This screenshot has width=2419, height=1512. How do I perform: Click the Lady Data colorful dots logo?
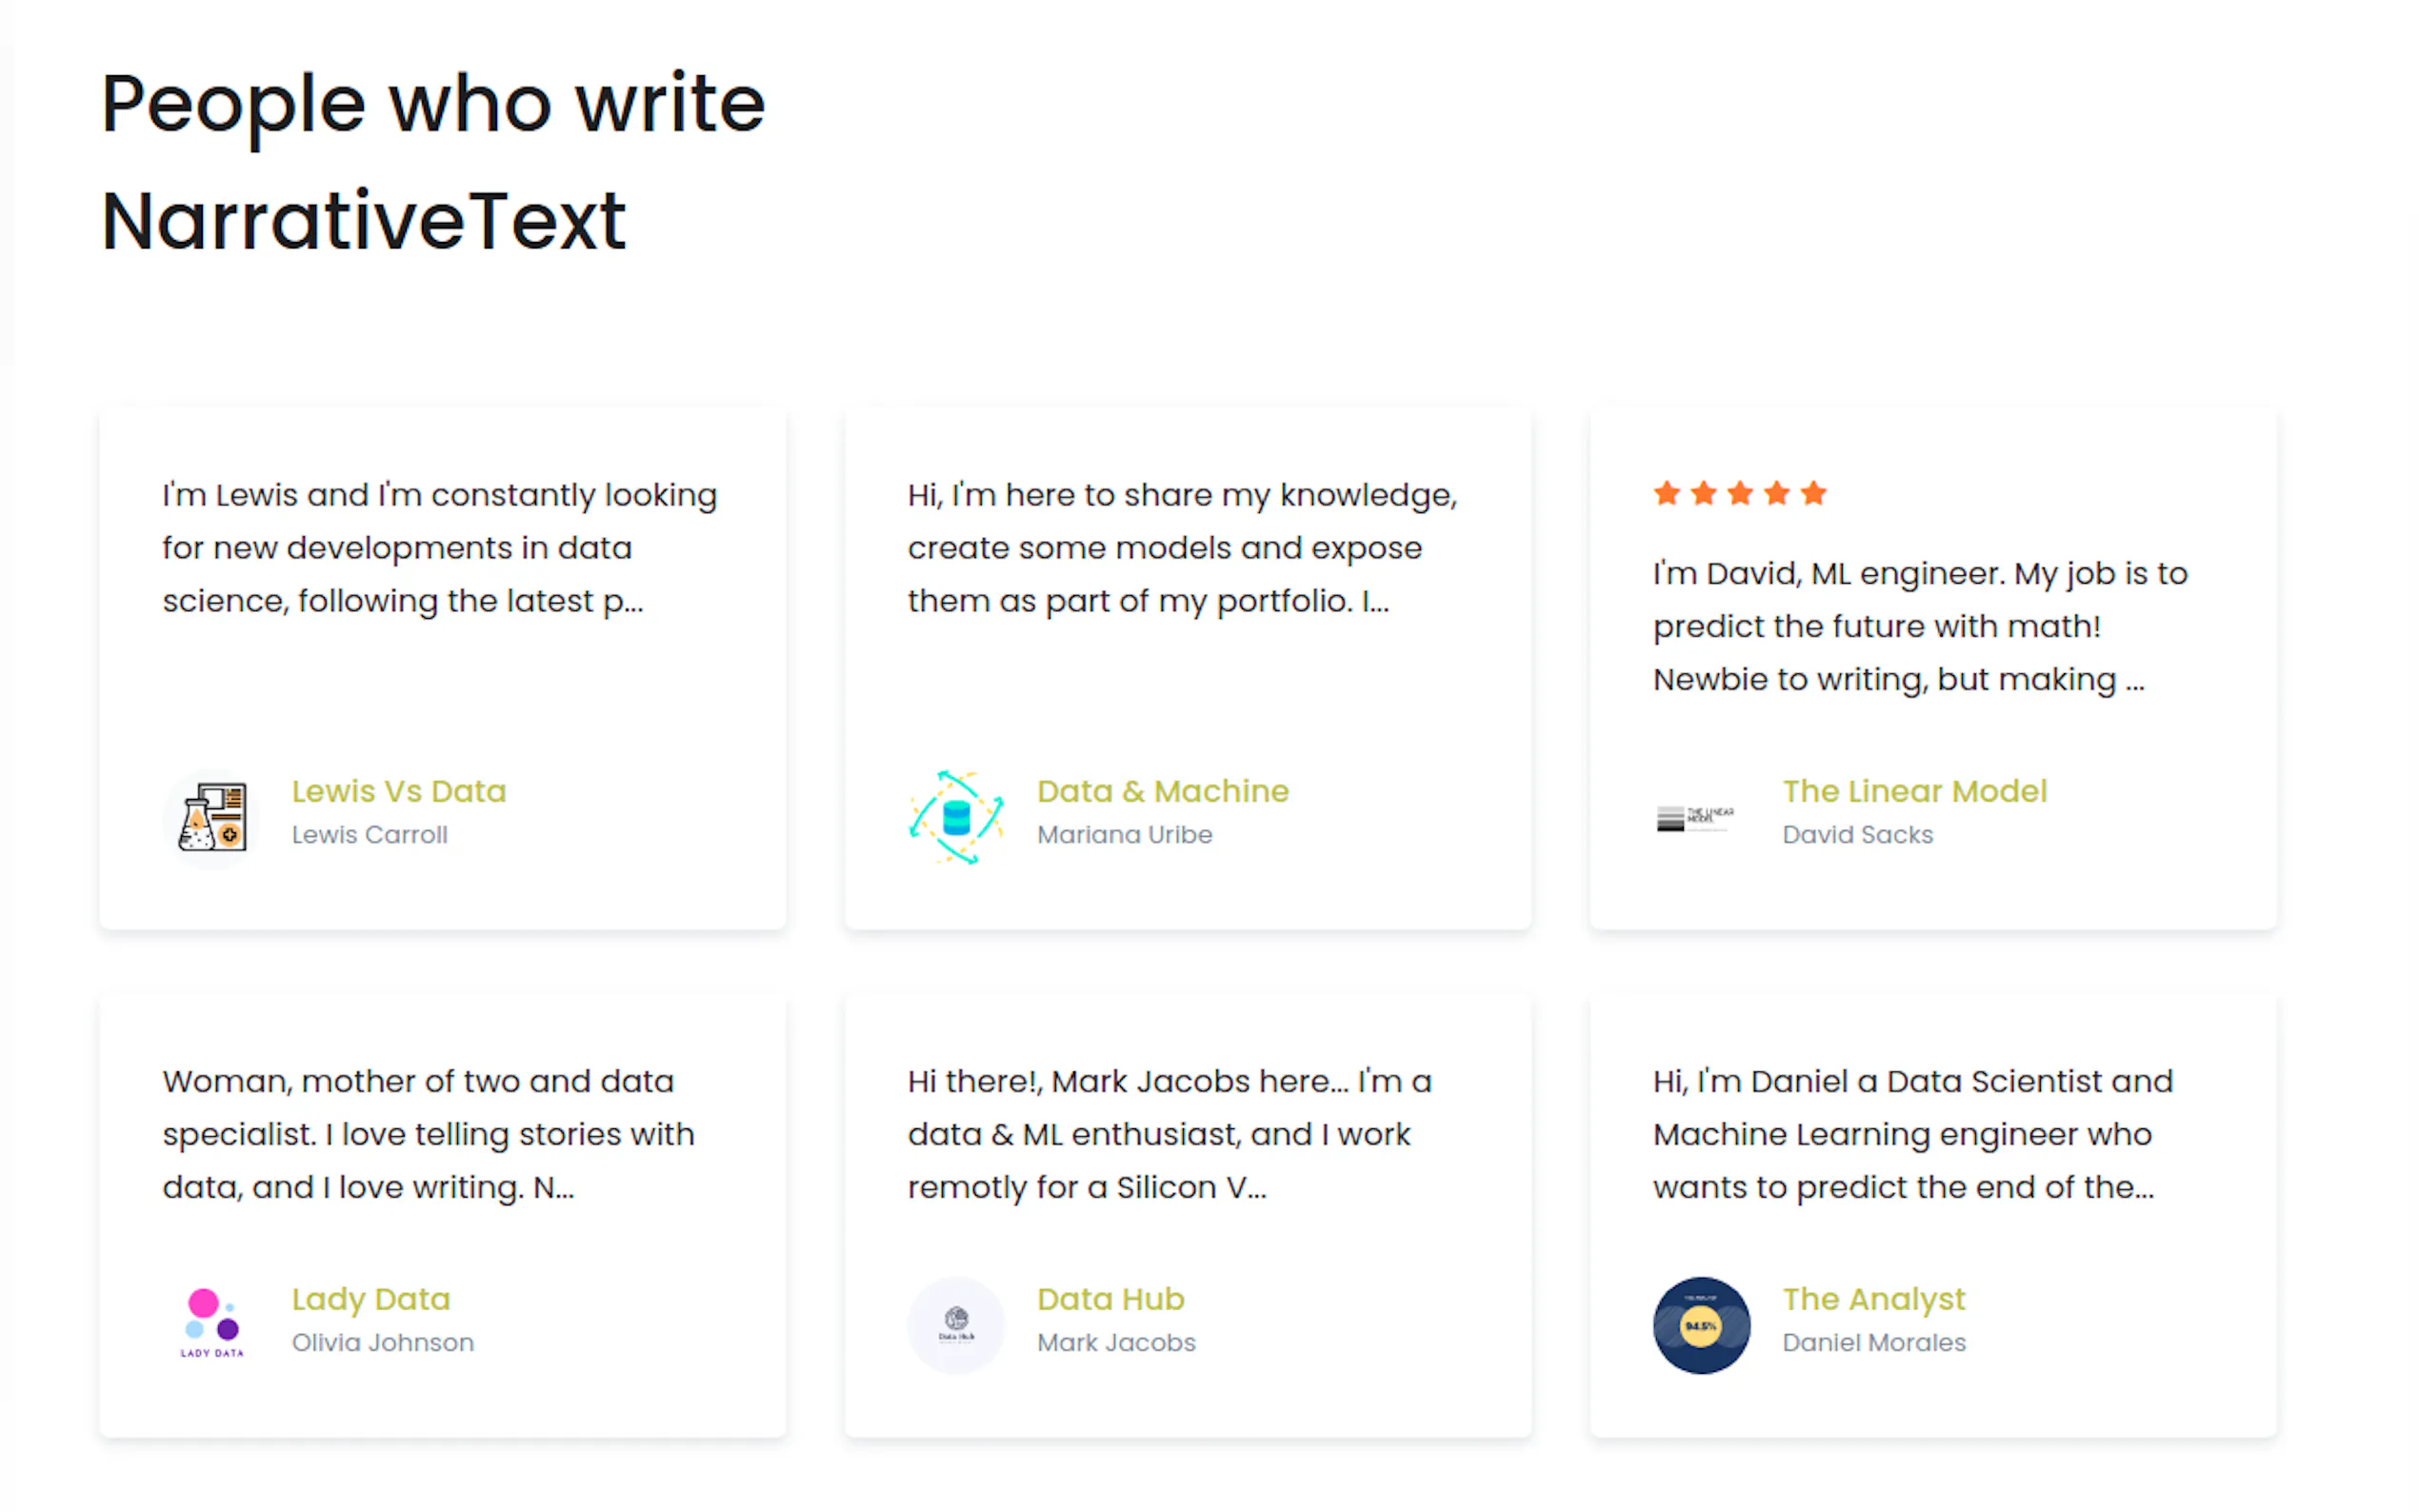tap(211, 1324)
